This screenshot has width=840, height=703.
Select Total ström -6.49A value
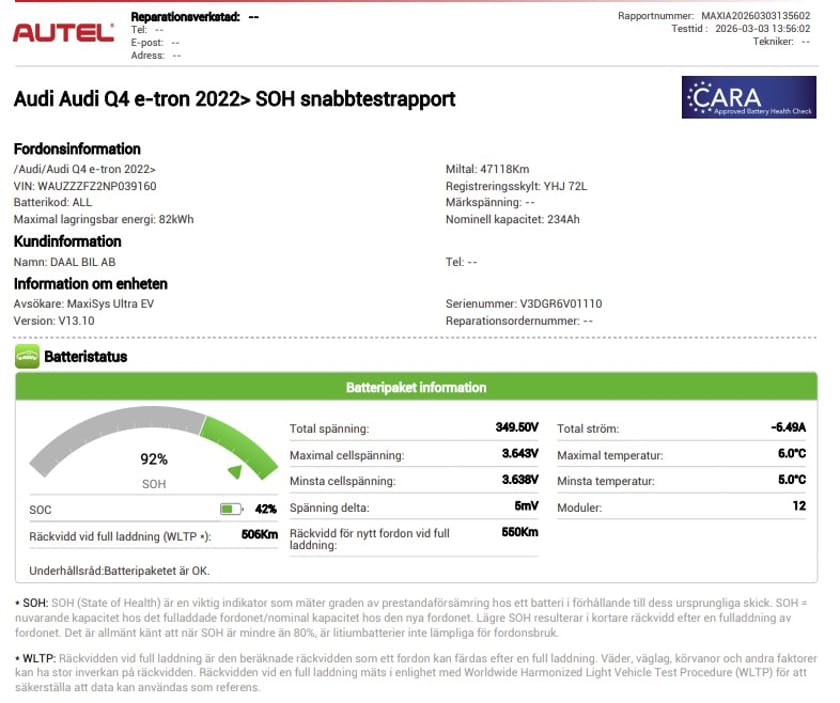click(788, 427)
